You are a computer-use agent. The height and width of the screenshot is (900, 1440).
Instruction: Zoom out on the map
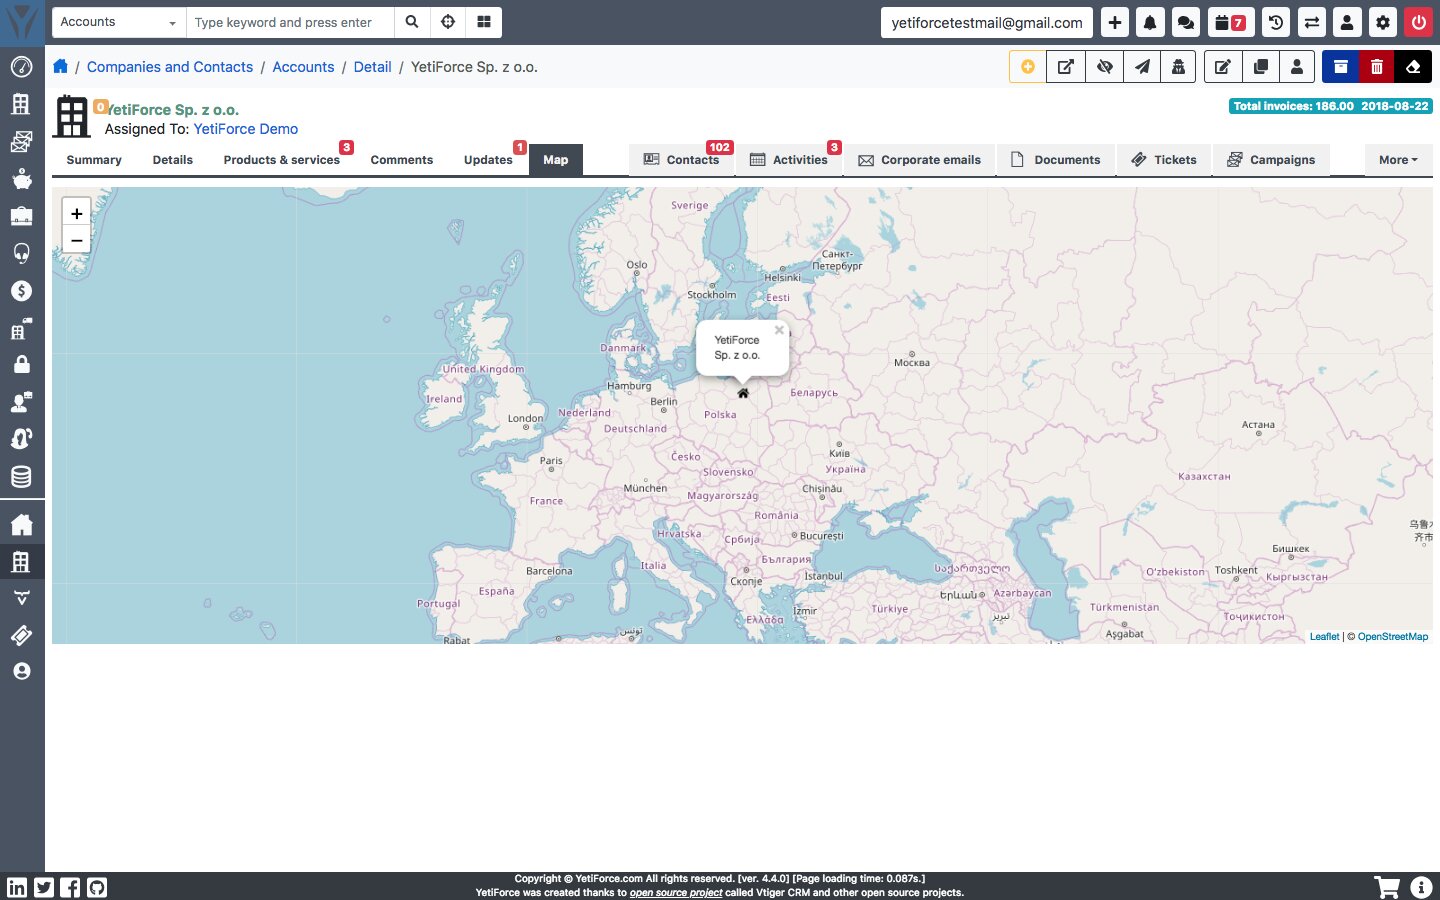click(x=77, y=240)
